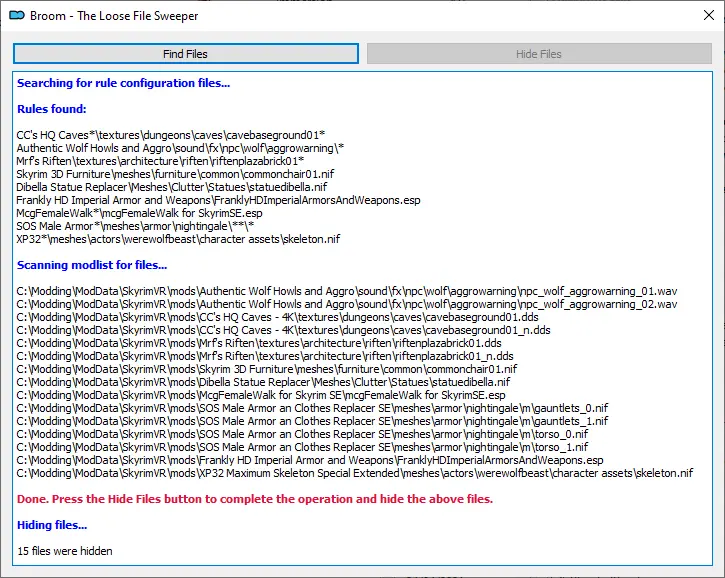Select the 'Hiding files...' heading
This screenshot has height=578, width=725.
coord(52,525)
